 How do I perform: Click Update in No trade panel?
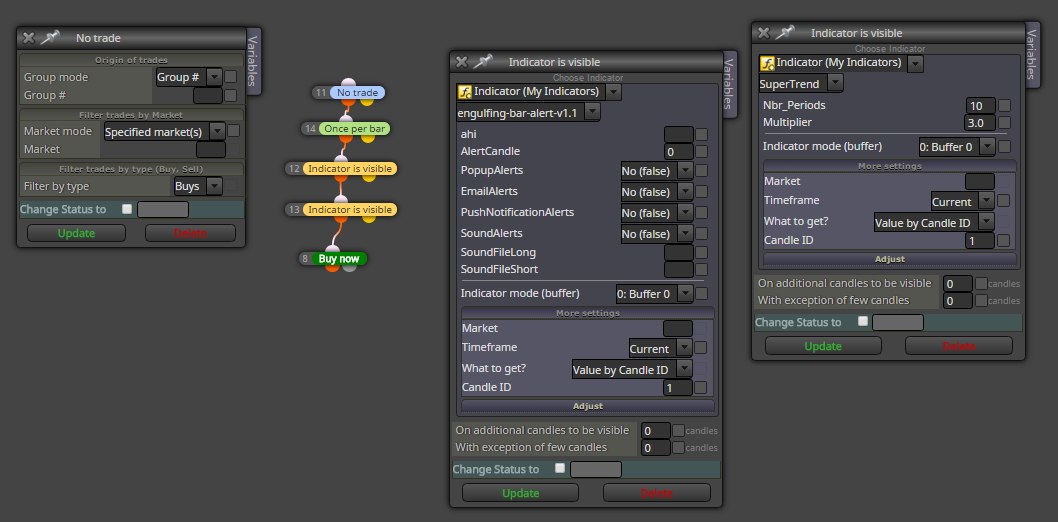[76, 233]
